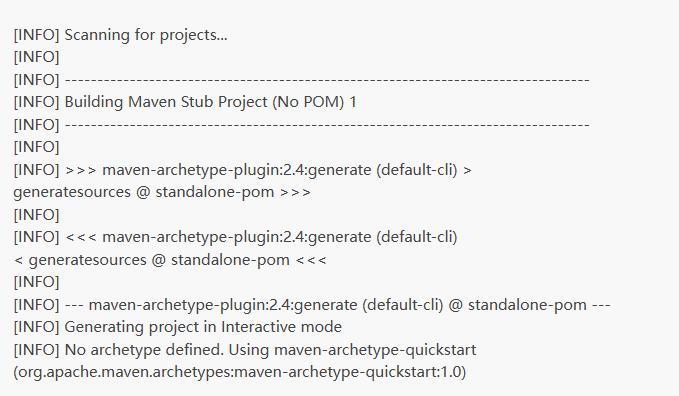Click the 'Building Maven Stub Project (No POM) 1' line
Screen dimensions: 679x396
(x=185, y=102)
